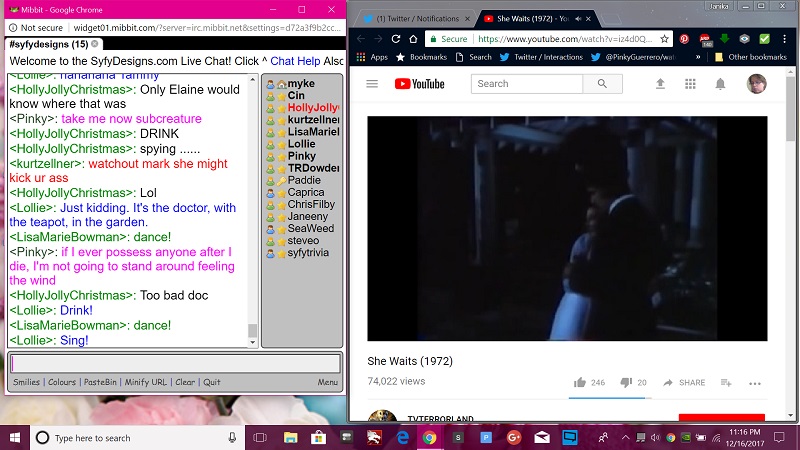This screenshot has height=450, width=800.
Task: Add video to a playlist
Action: tap(726, 383)
